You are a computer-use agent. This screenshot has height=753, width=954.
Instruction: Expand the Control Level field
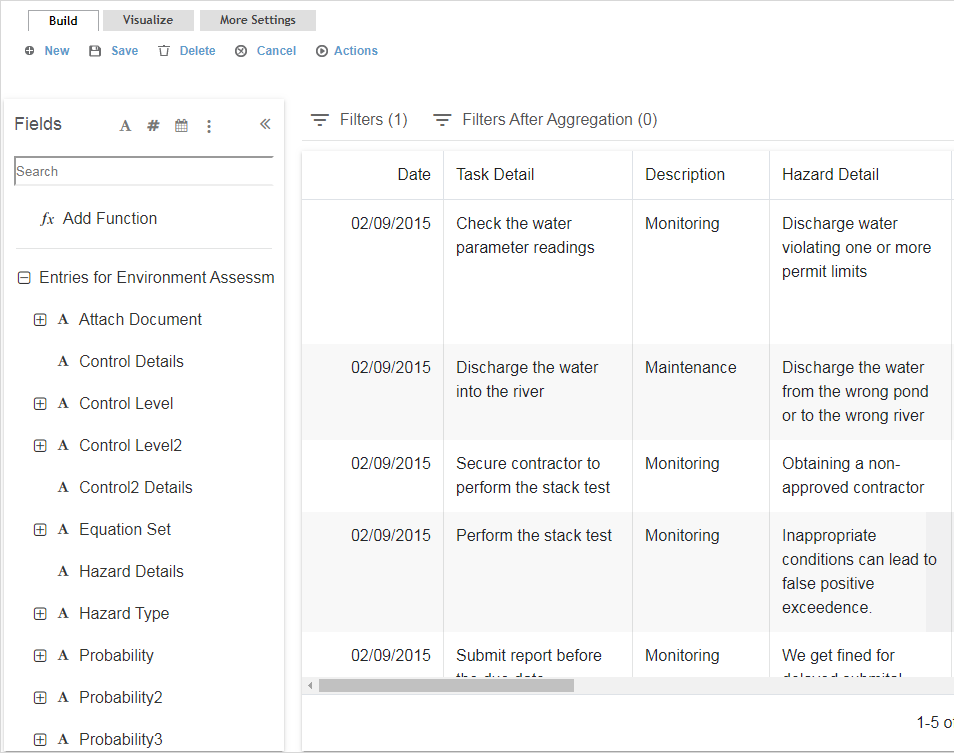click(40, 404)
